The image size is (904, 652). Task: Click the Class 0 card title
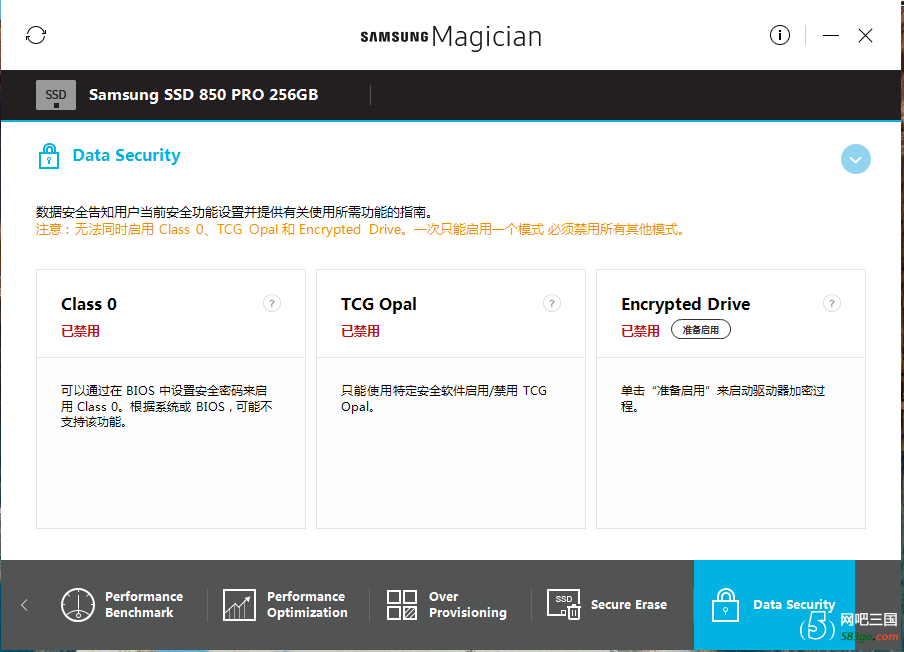click(x=89, y=304)
